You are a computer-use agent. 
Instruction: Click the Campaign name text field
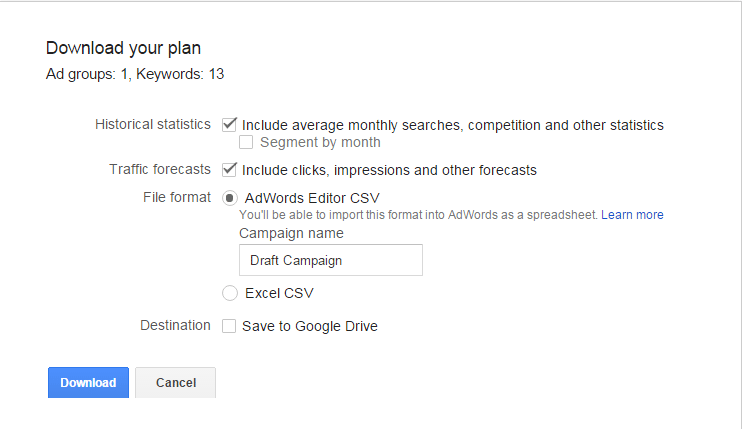(x=330, y=260)
